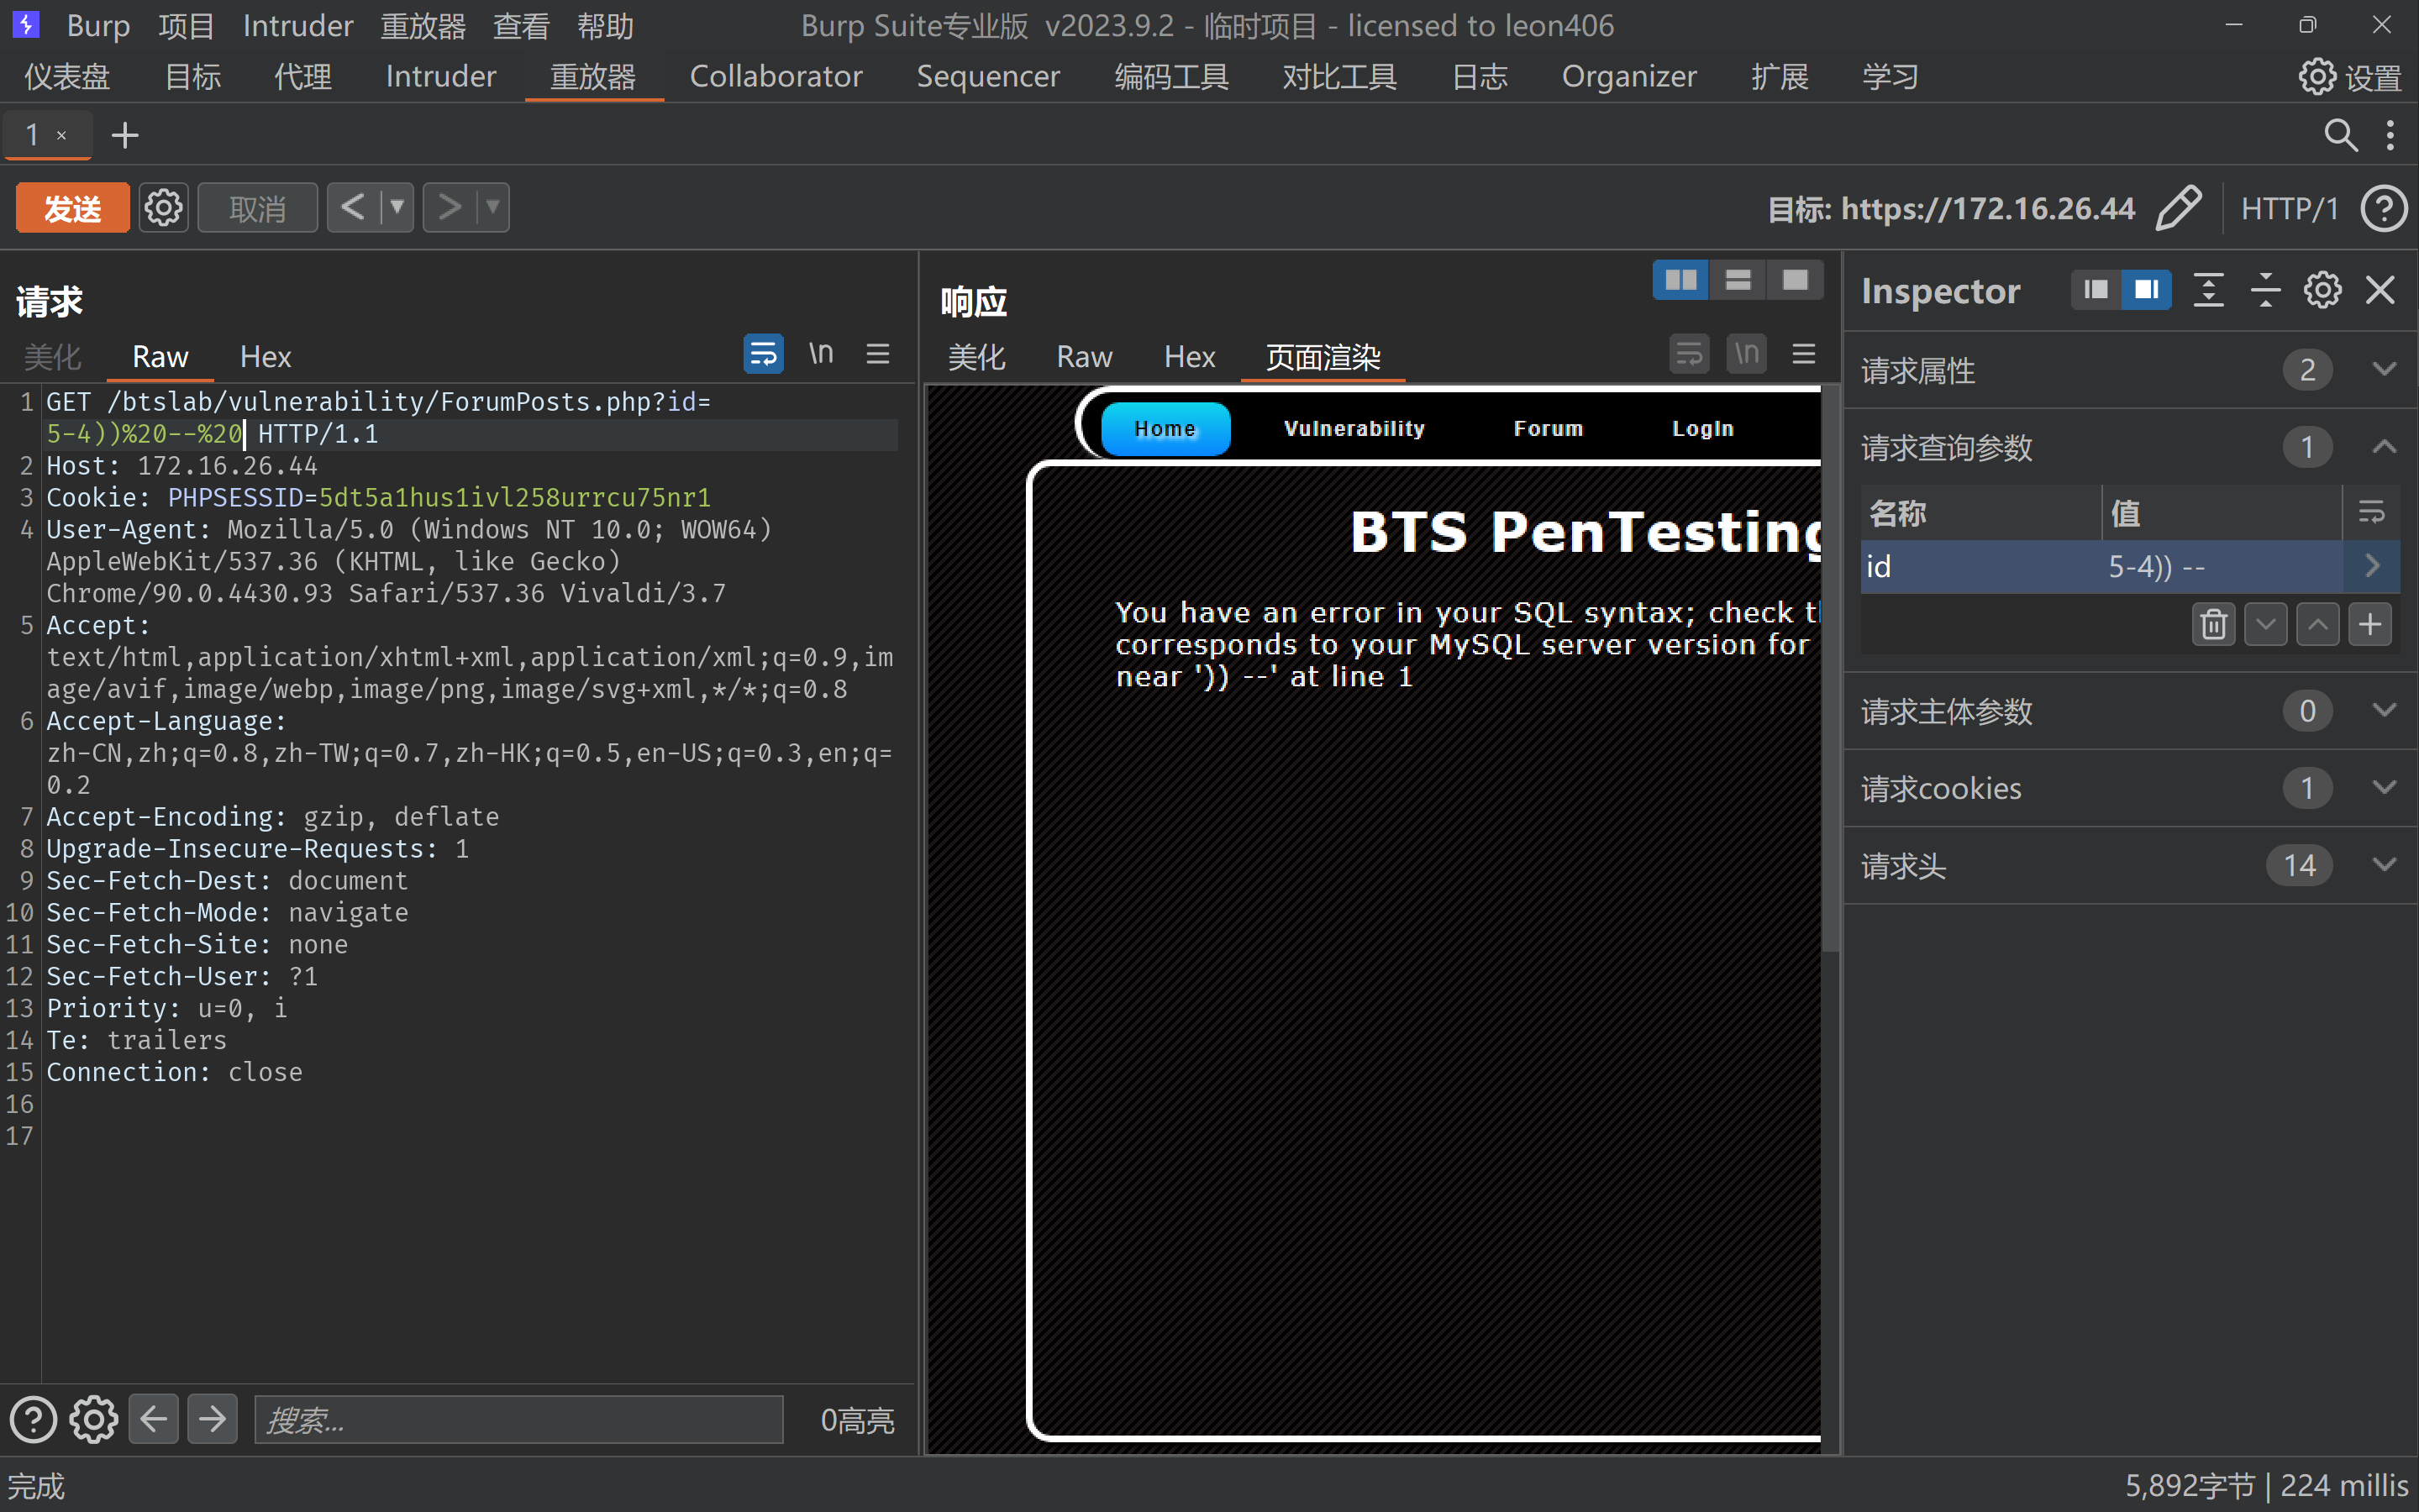This screenshot has width=2419, height=1512.
Task: Open send settings gear next to 发送
Action: tap(164, 208)
